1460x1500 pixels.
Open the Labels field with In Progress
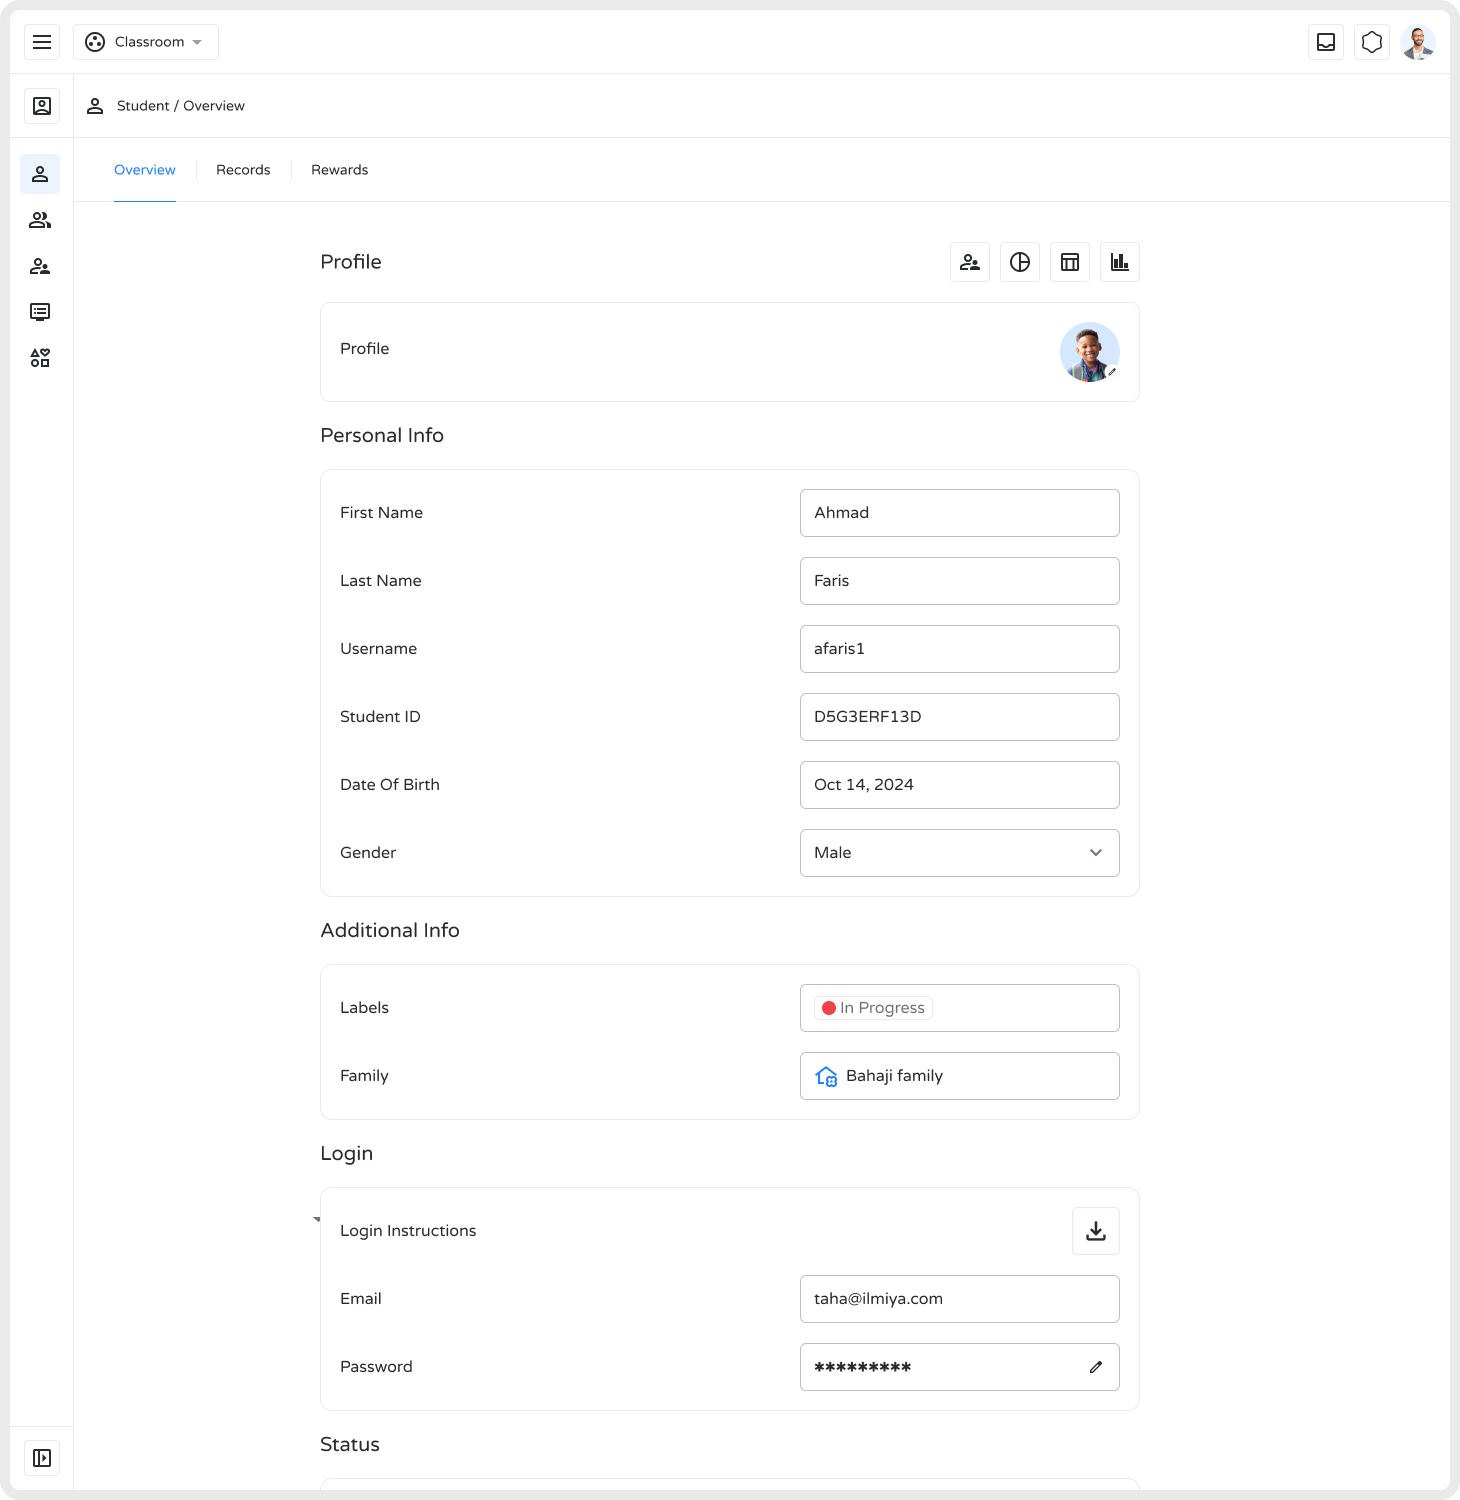[959, 1008]
